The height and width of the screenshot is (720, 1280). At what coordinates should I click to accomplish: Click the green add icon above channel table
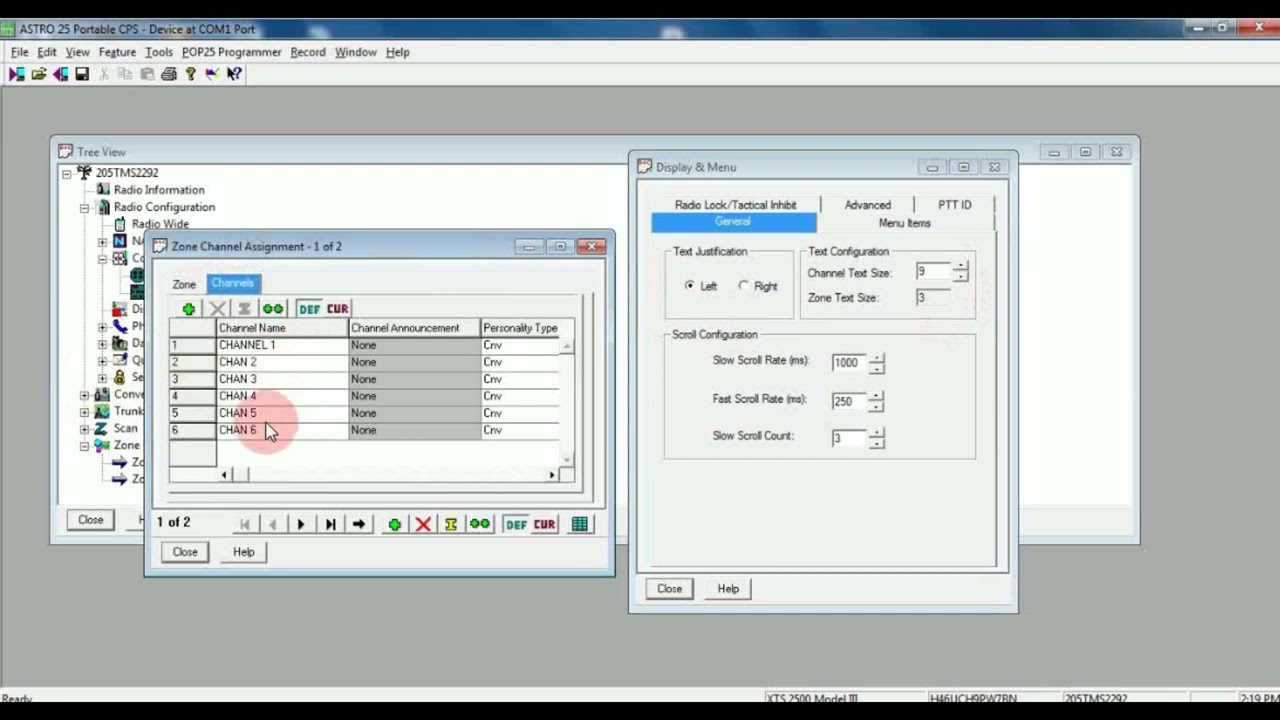pyautogui.click(x=188, y=309)
